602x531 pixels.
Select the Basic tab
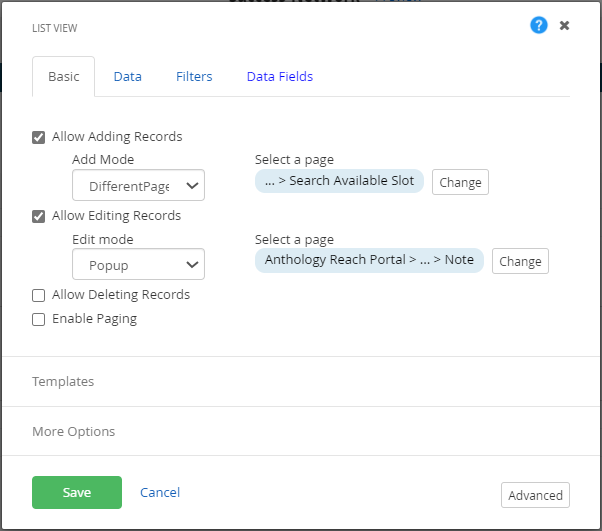(x=64, y=77)
